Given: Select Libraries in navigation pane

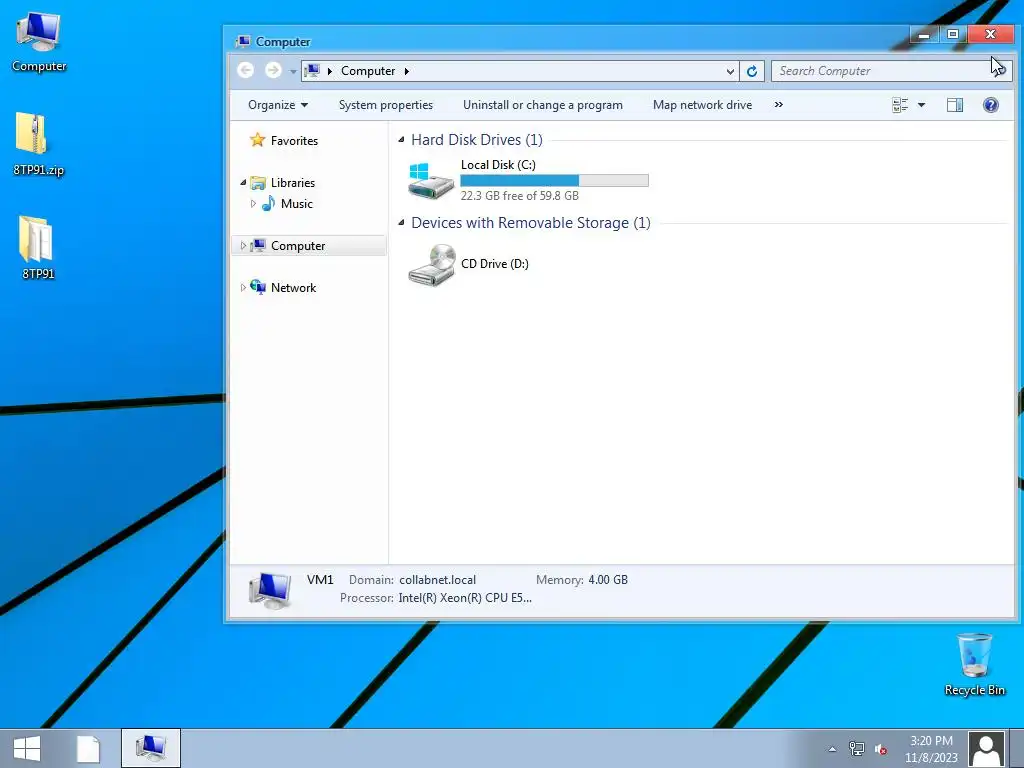Looking at the screenshot, I should click(x=293, y=183).
